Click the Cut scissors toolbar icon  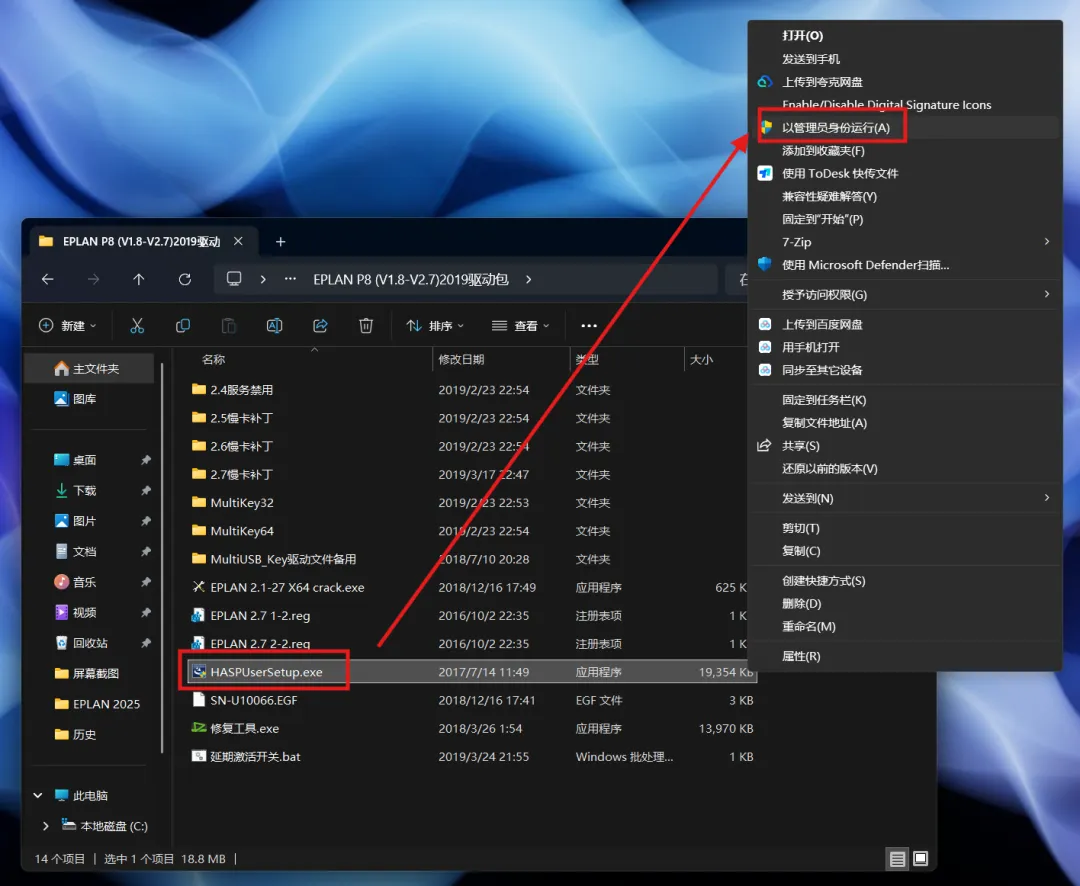137,326
